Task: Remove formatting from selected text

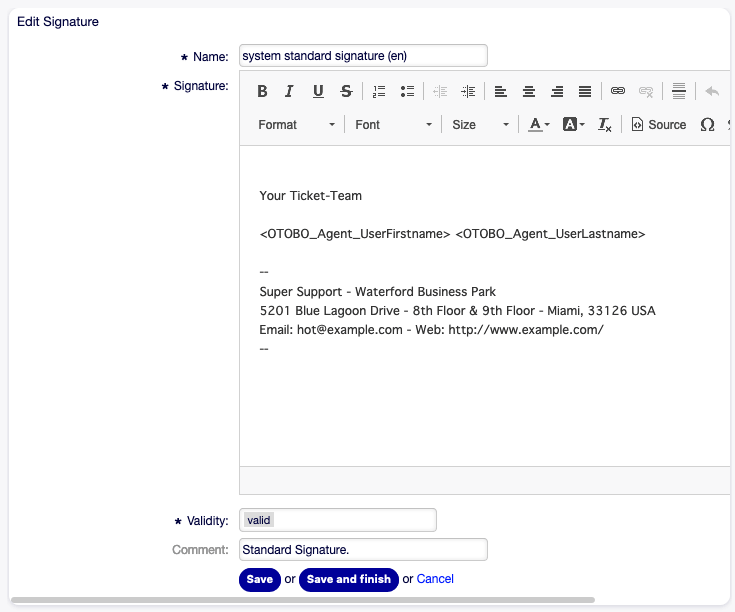Action: pyautogui.click(x=604, y=125)
